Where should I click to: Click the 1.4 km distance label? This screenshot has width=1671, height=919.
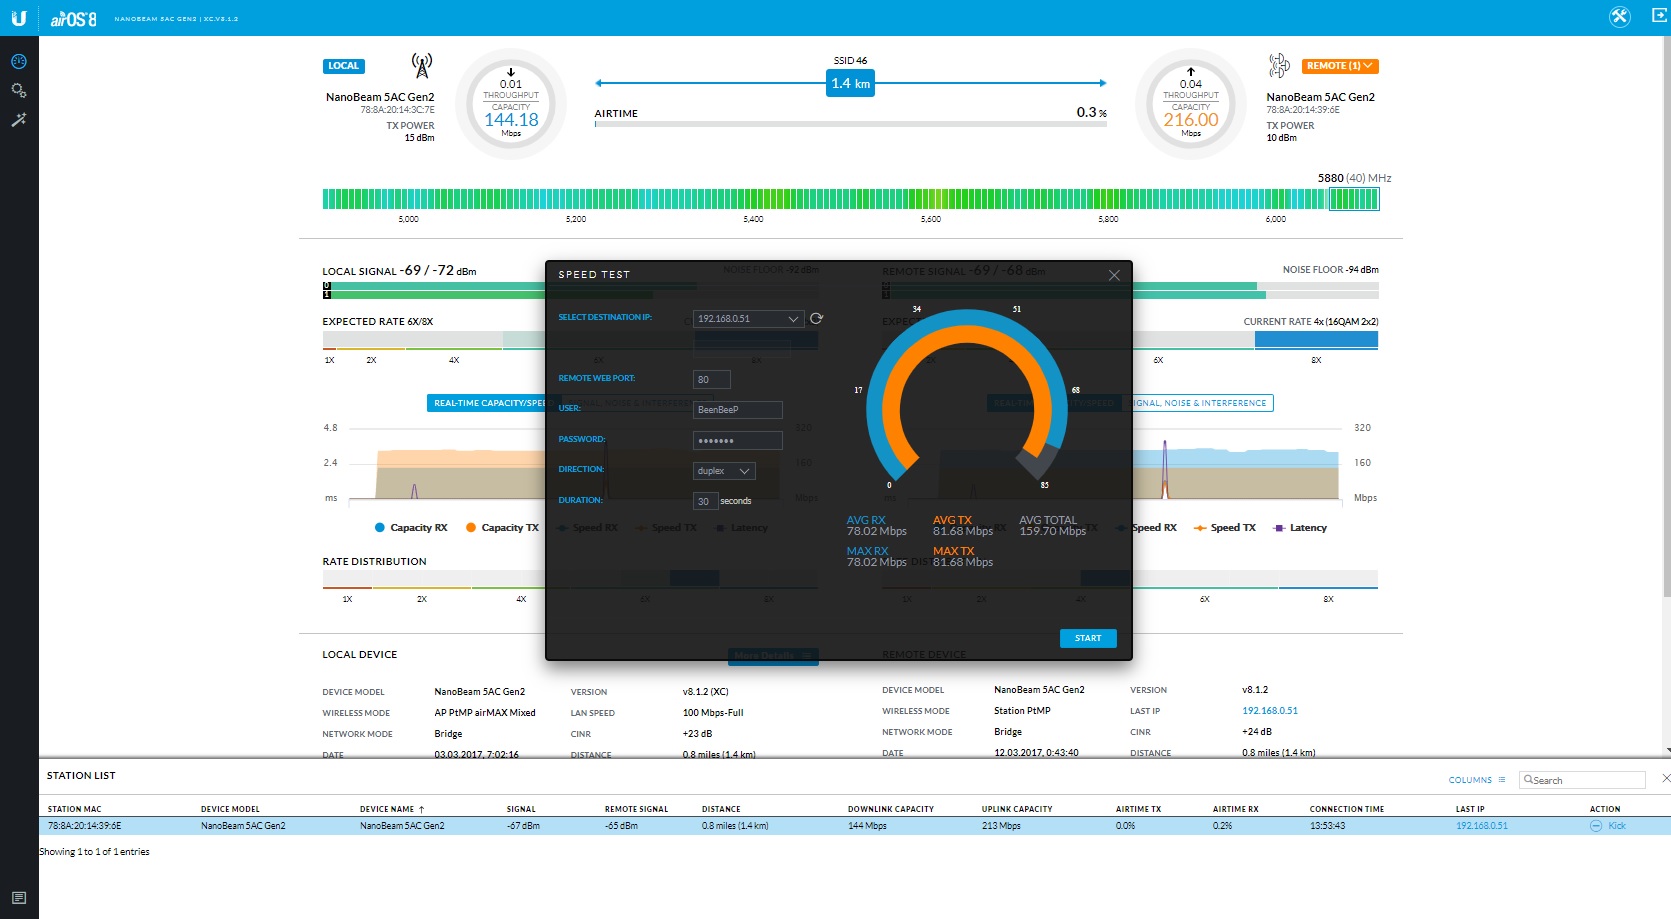851,84
